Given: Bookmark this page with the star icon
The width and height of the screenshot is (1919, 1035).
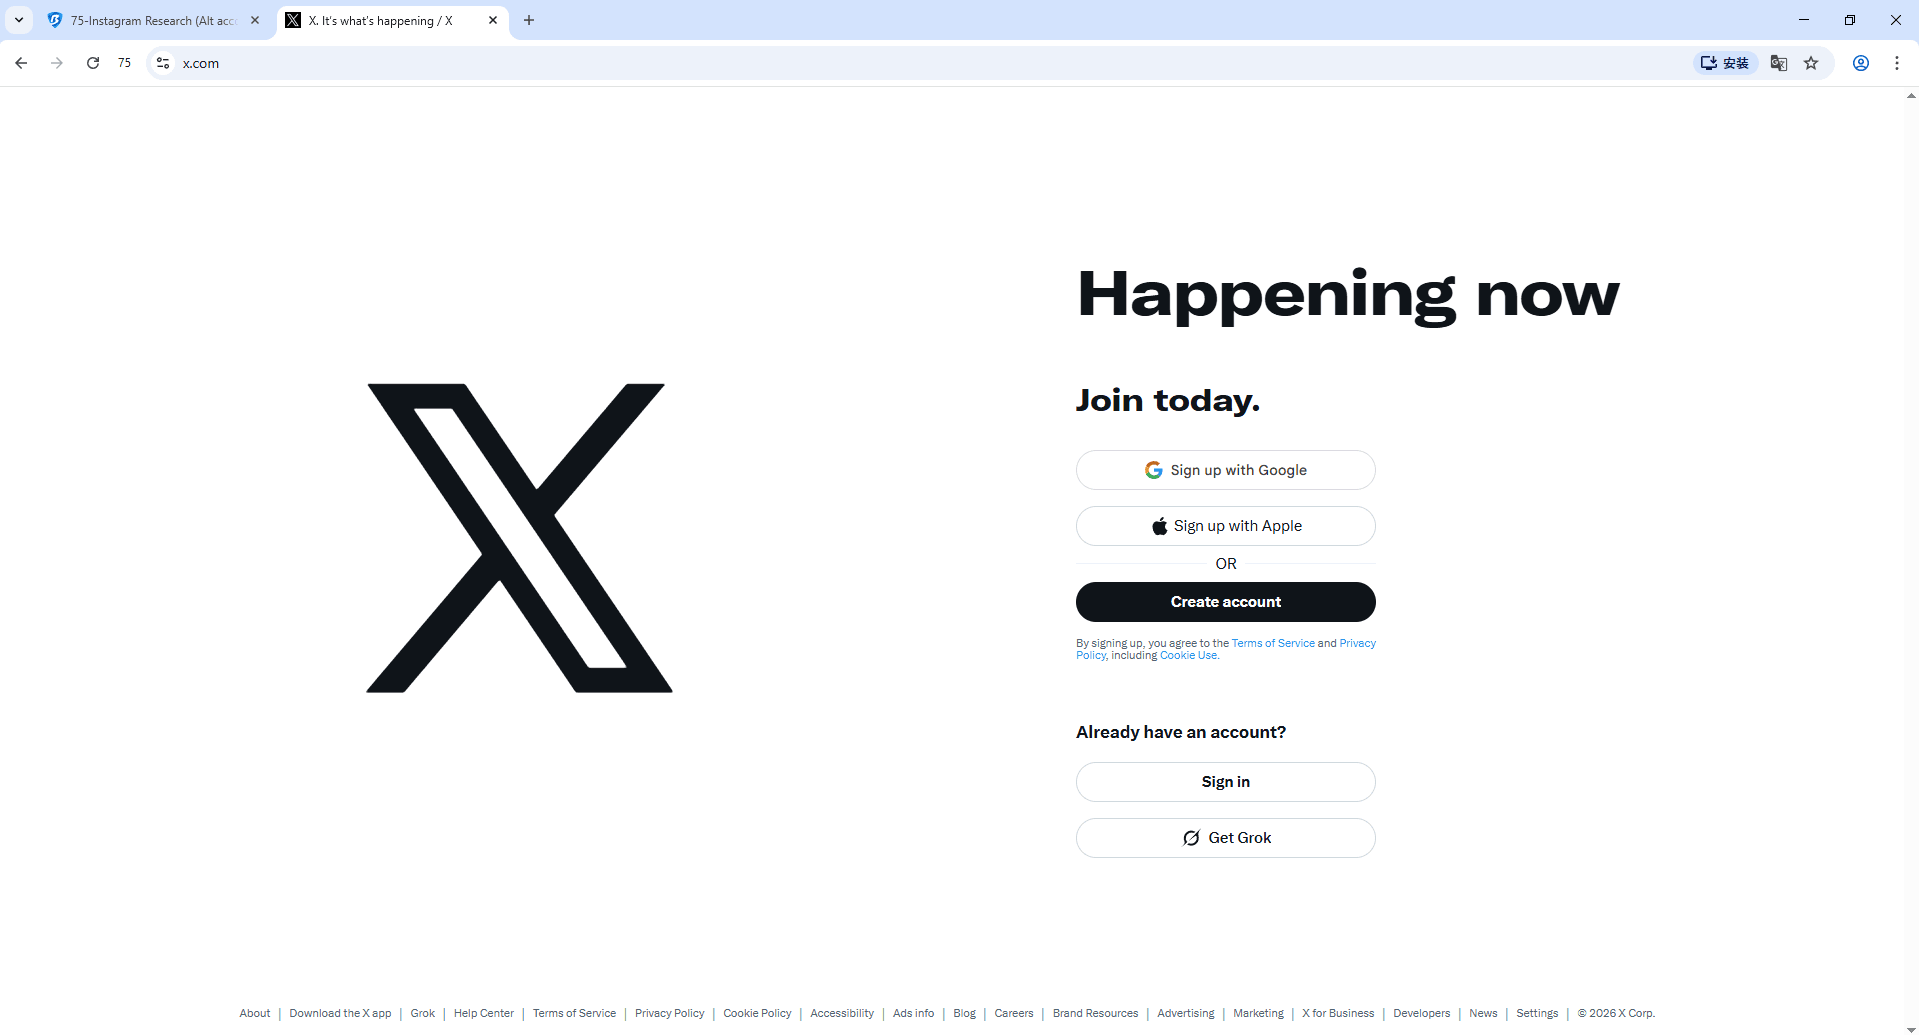Looking at the screenshot, I should pos(1811,63).
